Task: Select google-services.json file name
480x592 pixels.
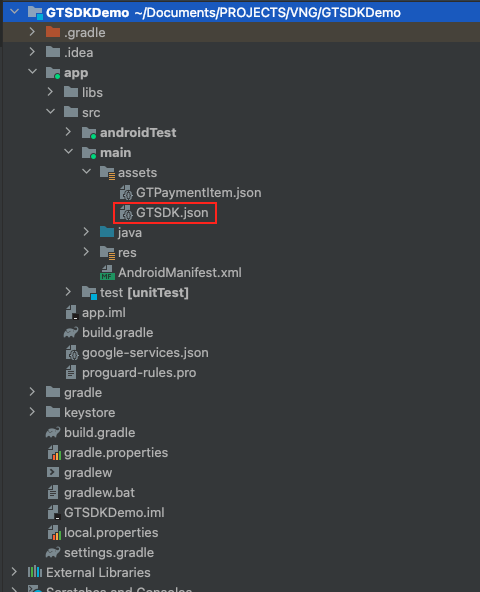Action: [145, 353]
